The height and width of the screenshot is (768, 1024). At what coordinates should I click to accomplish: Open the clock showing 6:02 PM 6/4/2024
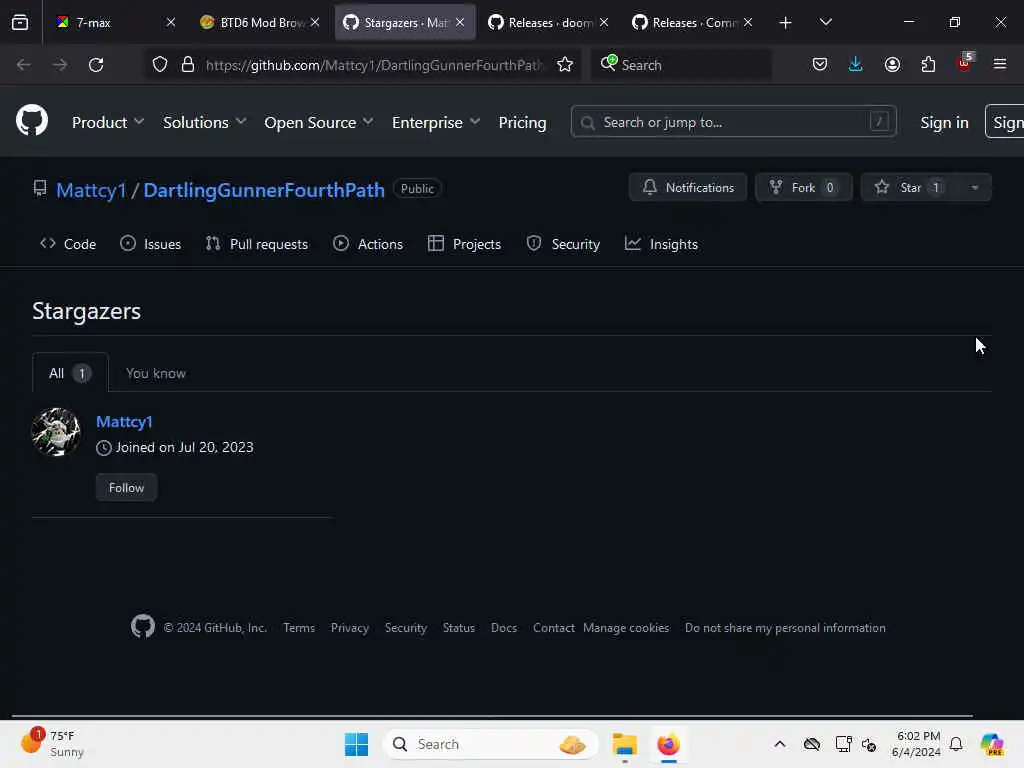[x=916, y=744]
